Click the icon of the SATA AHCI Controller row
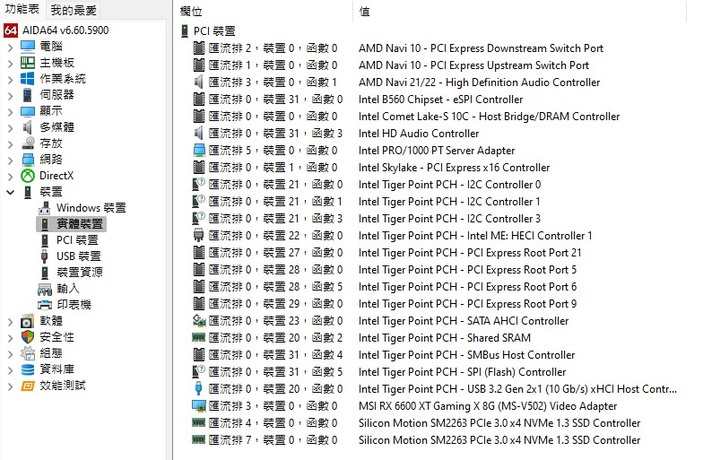The image size is (720, 460). coord(198,320)
